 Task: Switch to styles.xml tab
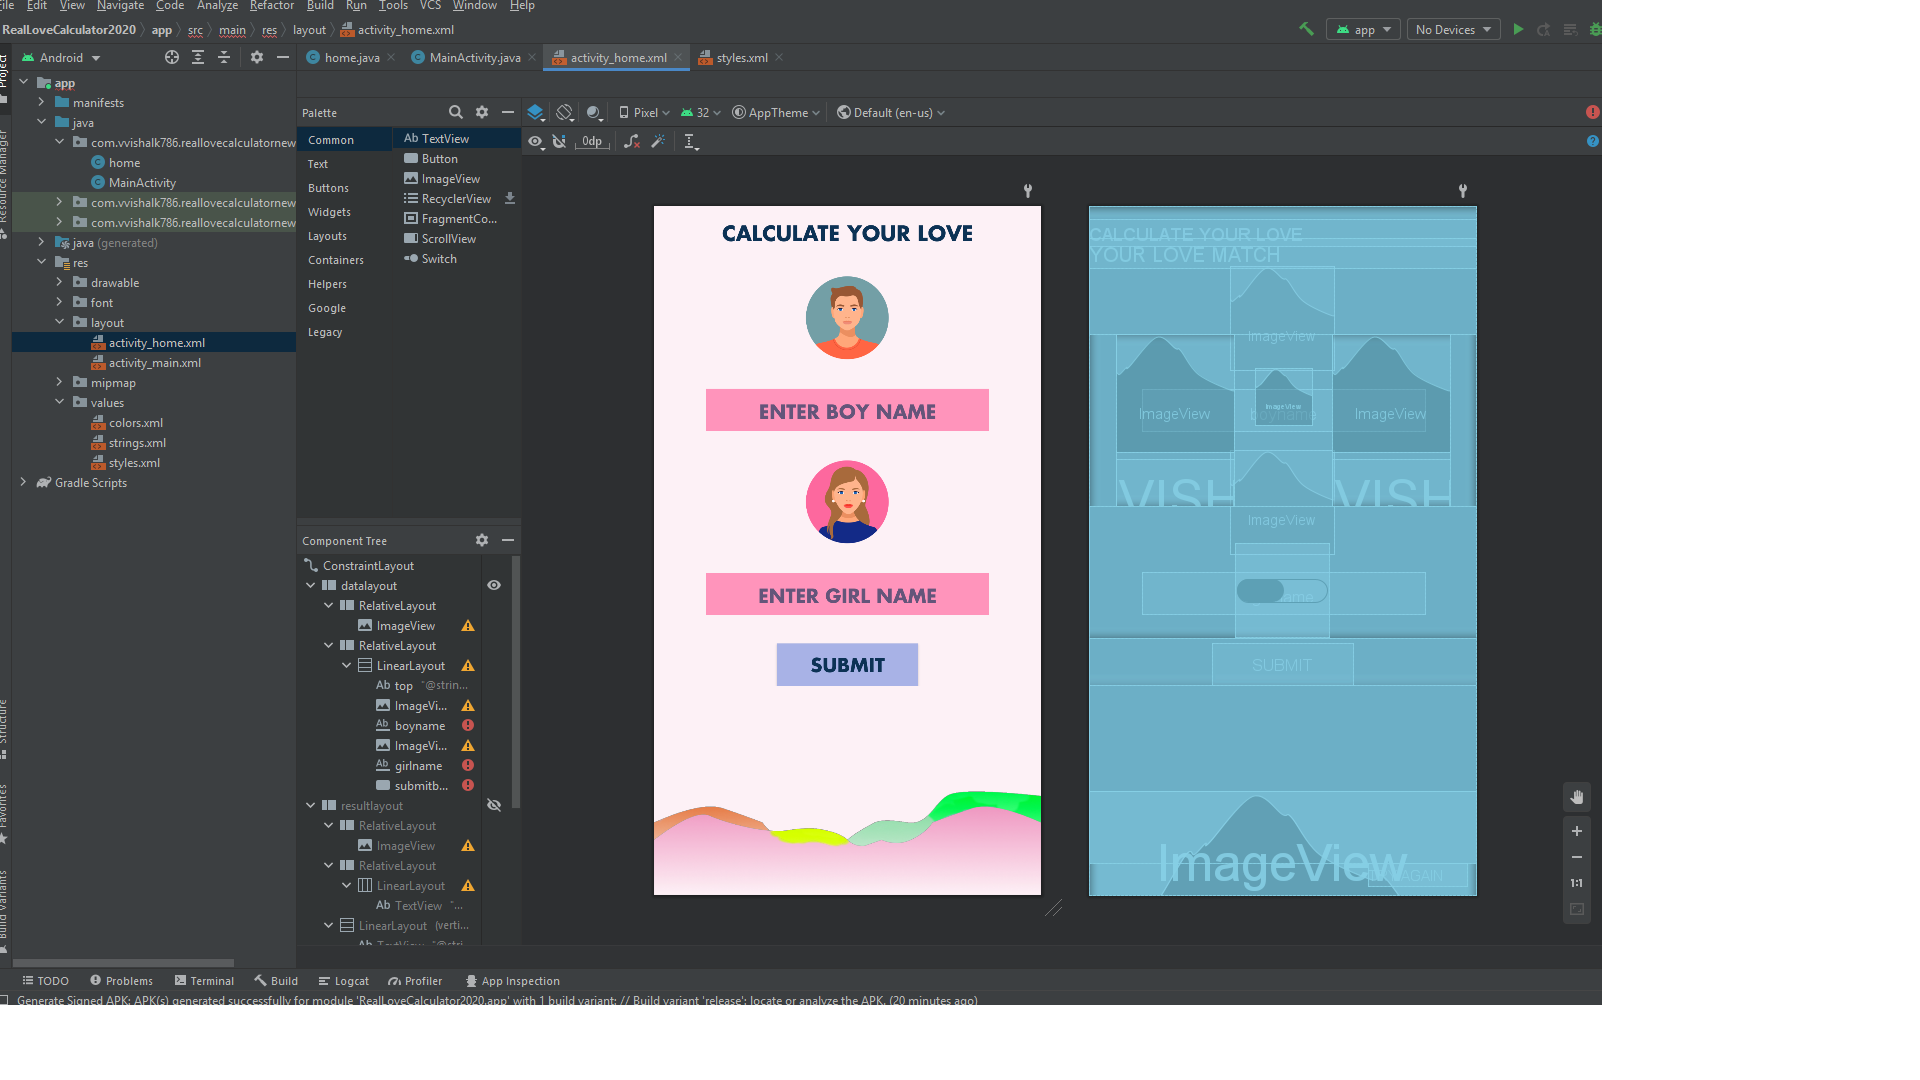(x=741, y=57)
